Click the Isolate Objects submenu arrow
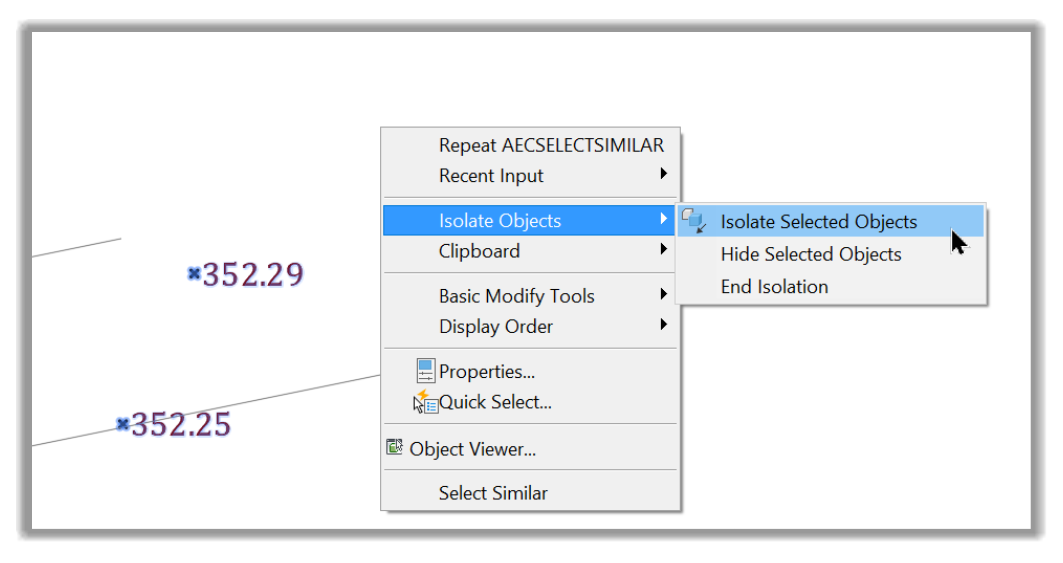Screen dimensions: 1063x563 point(664,218)
